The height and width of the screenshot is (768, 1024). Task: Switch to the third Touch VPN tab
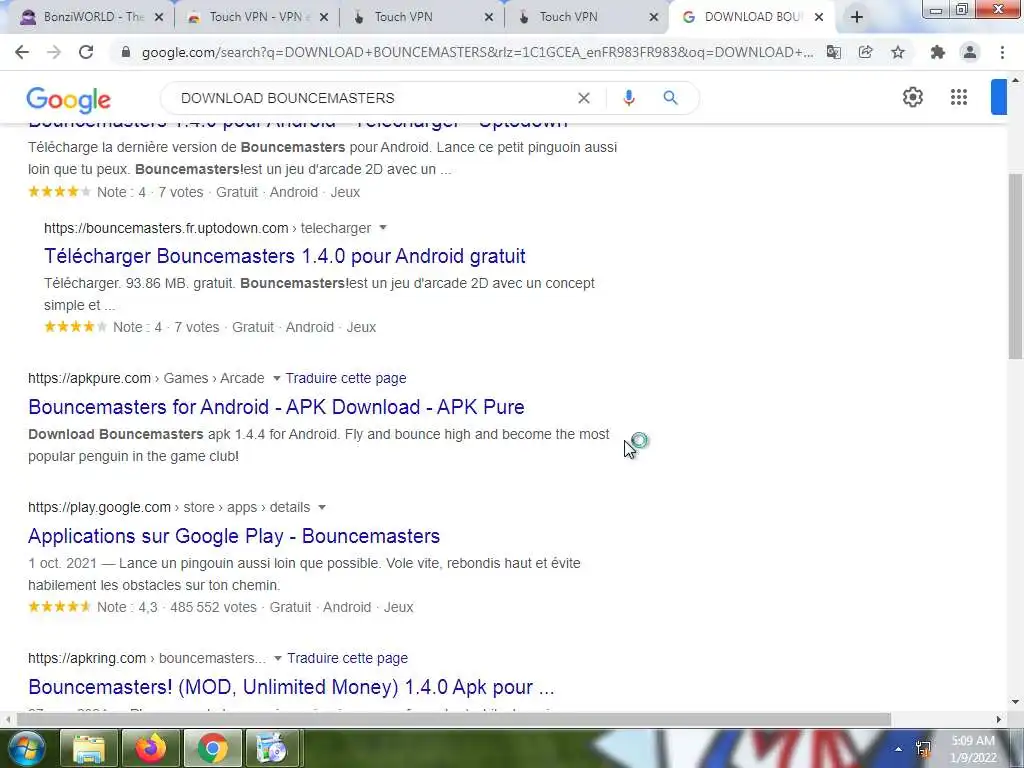[x=587, y=18]
